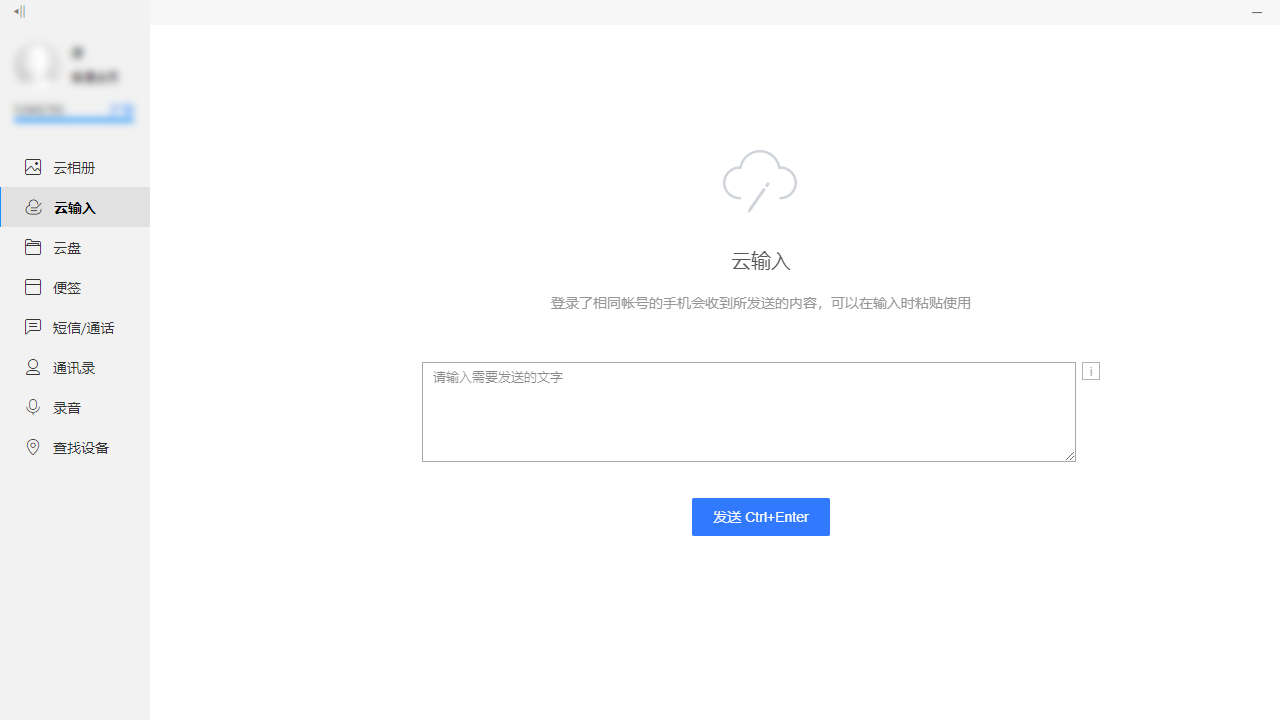Viewport: 1280px width, 720px height.
Task: Open 云盘 using its folder icon
Action: (33, 247)
